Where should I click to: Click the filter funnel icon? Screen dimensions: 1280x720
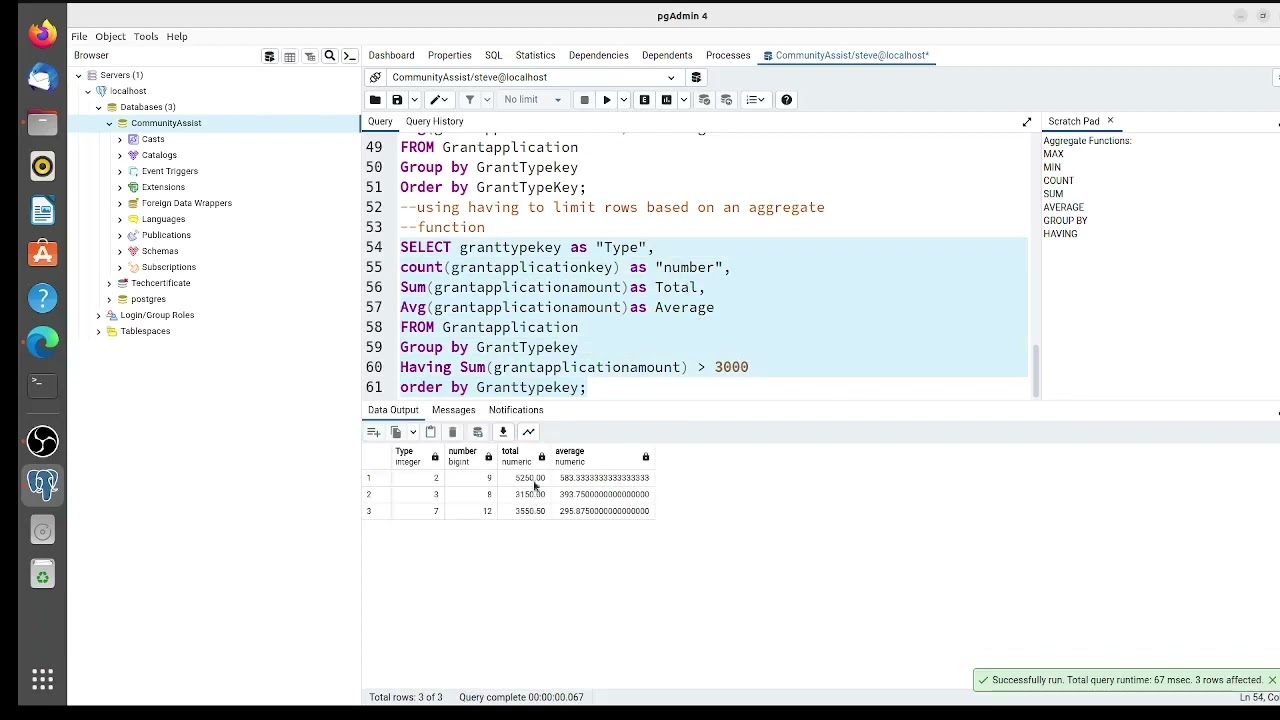[470, 100]
